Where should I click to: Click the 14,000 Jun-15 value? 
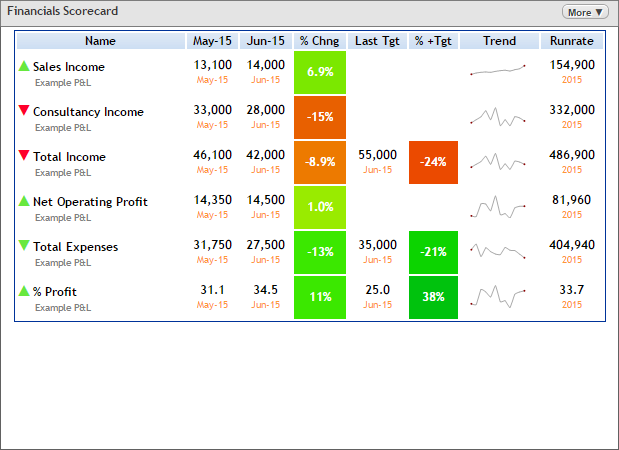tap(266, 65)
